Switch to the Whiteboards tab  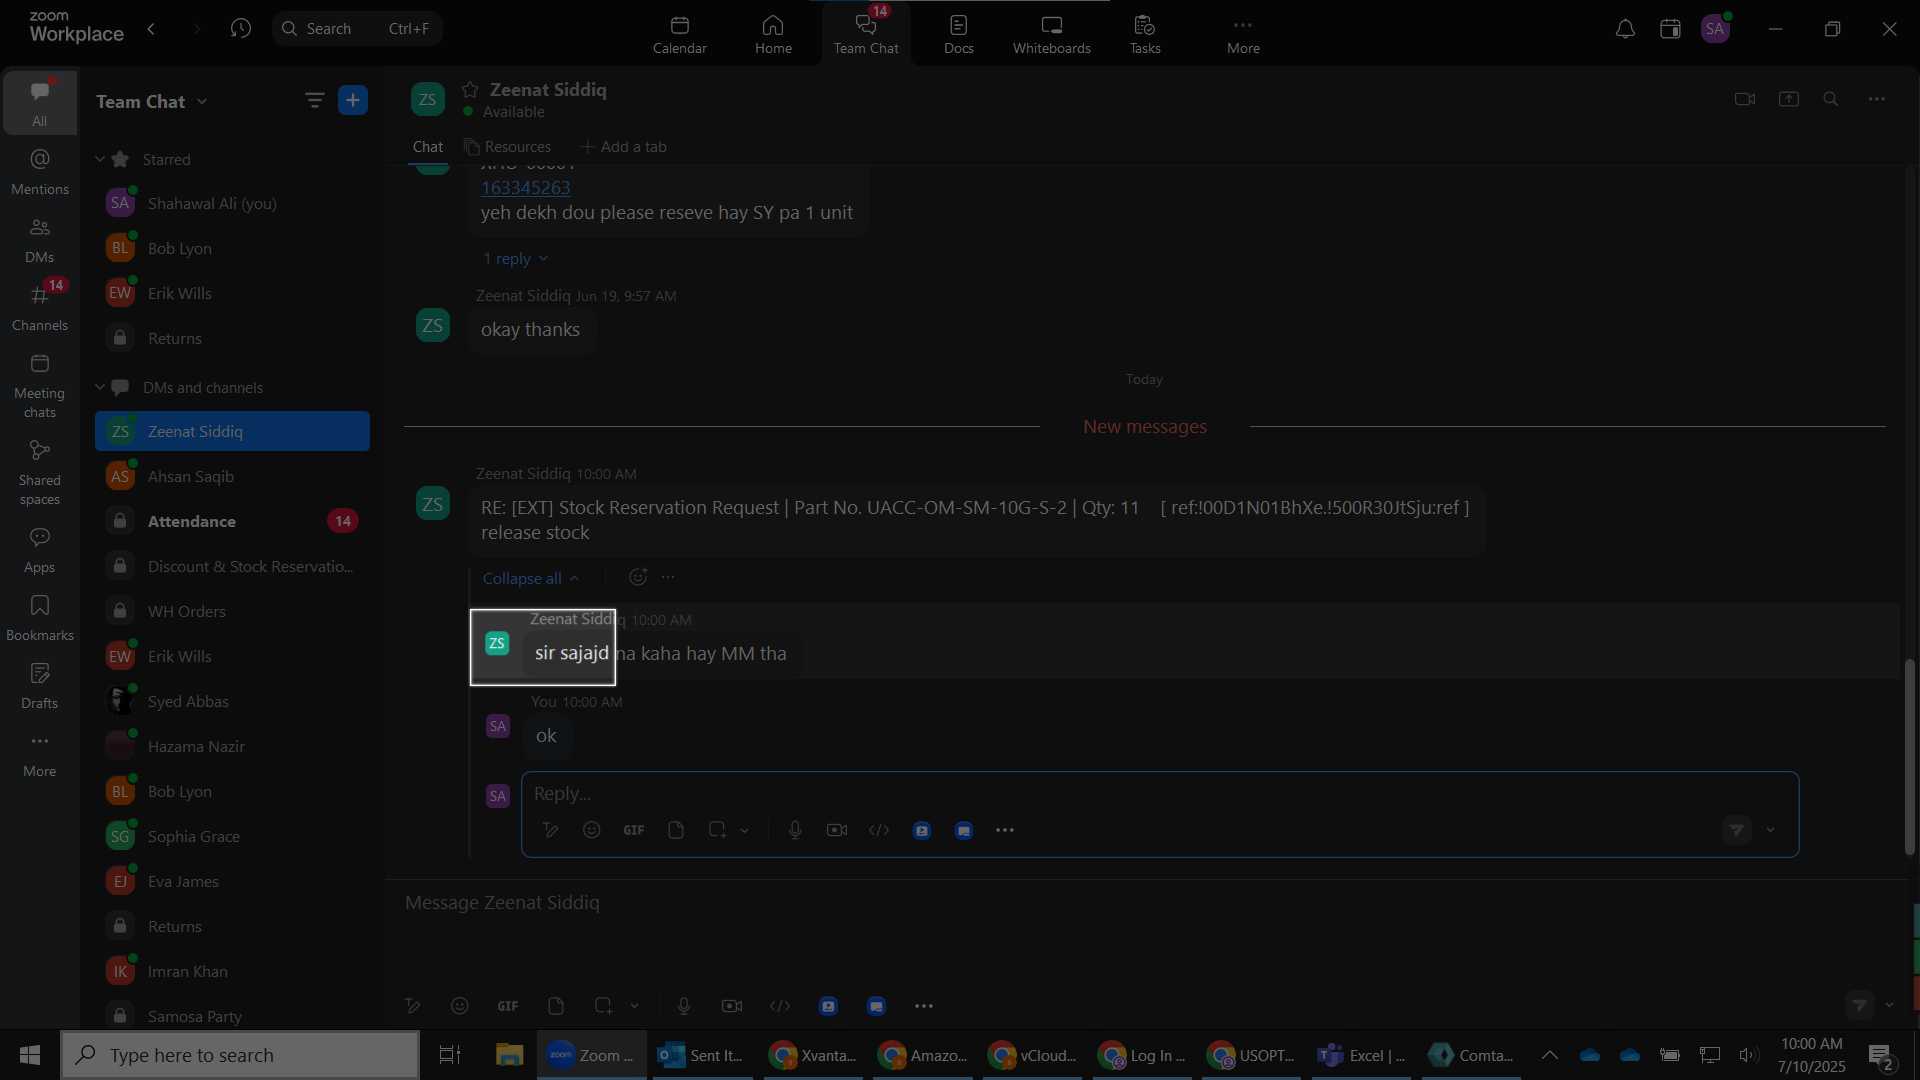click(1052, 34)
